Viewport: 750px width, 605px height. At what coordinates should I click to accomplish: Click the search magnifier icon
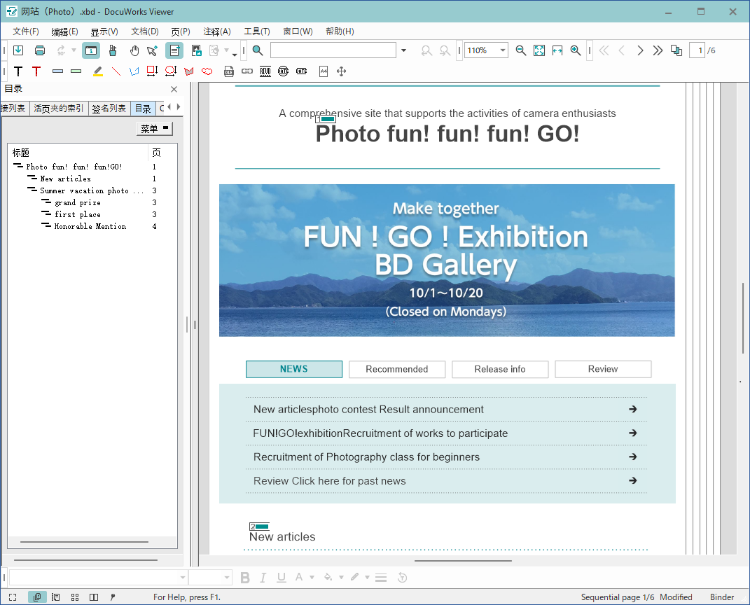(x=258, y=50)
